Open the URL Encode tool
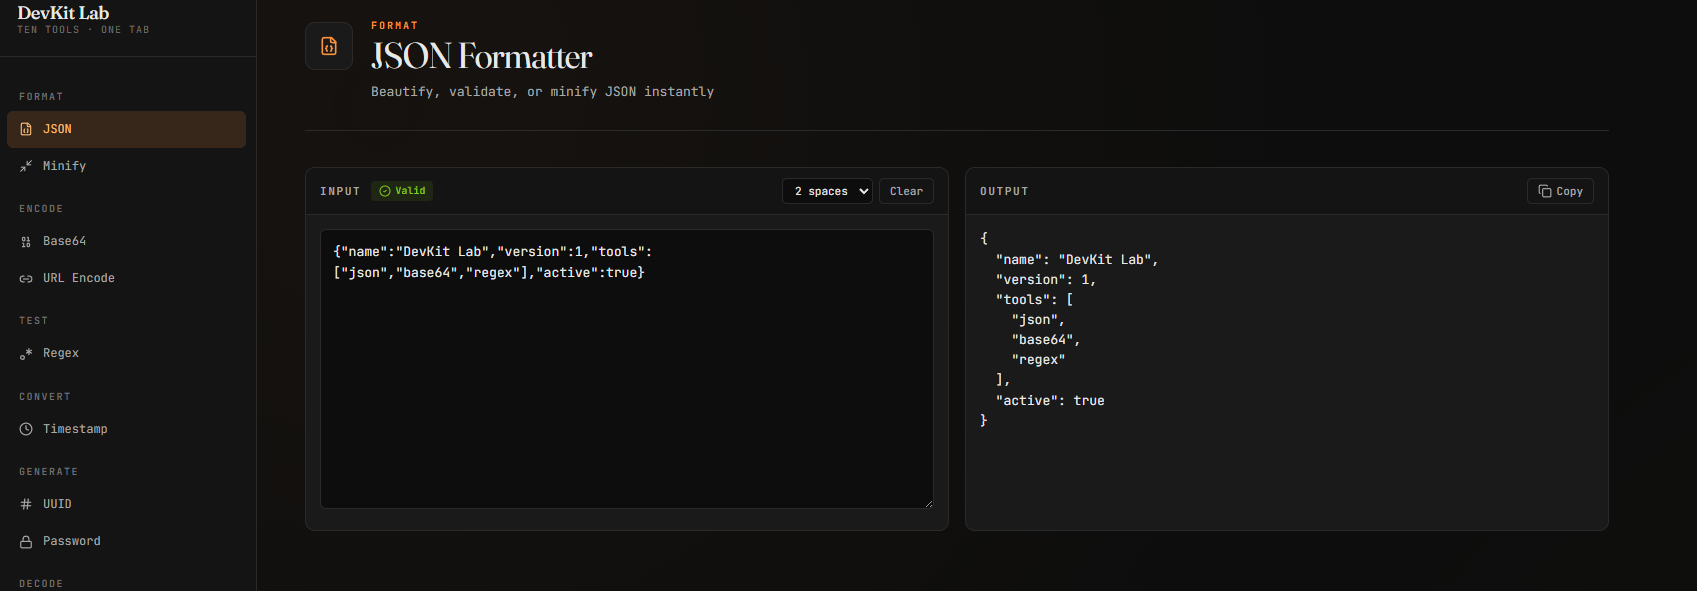Screen dimensions: 1697x591 [126, 278]
